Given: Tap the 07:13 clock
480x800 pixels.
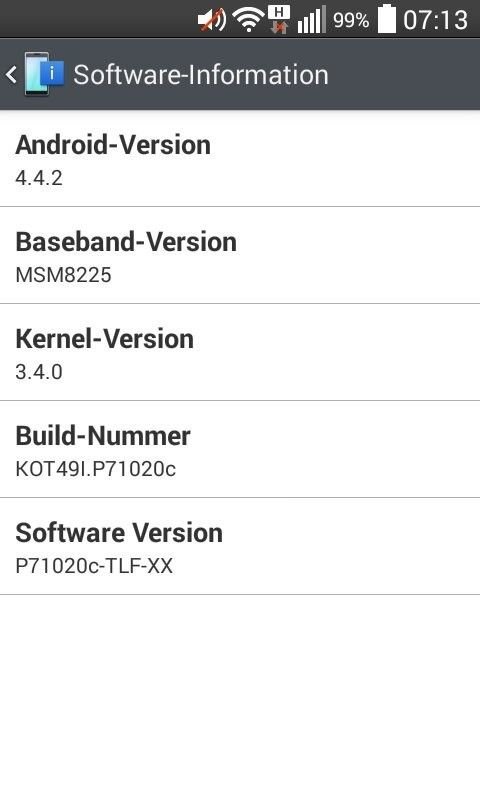Looking at the screenshot, I should pos(435,20).
